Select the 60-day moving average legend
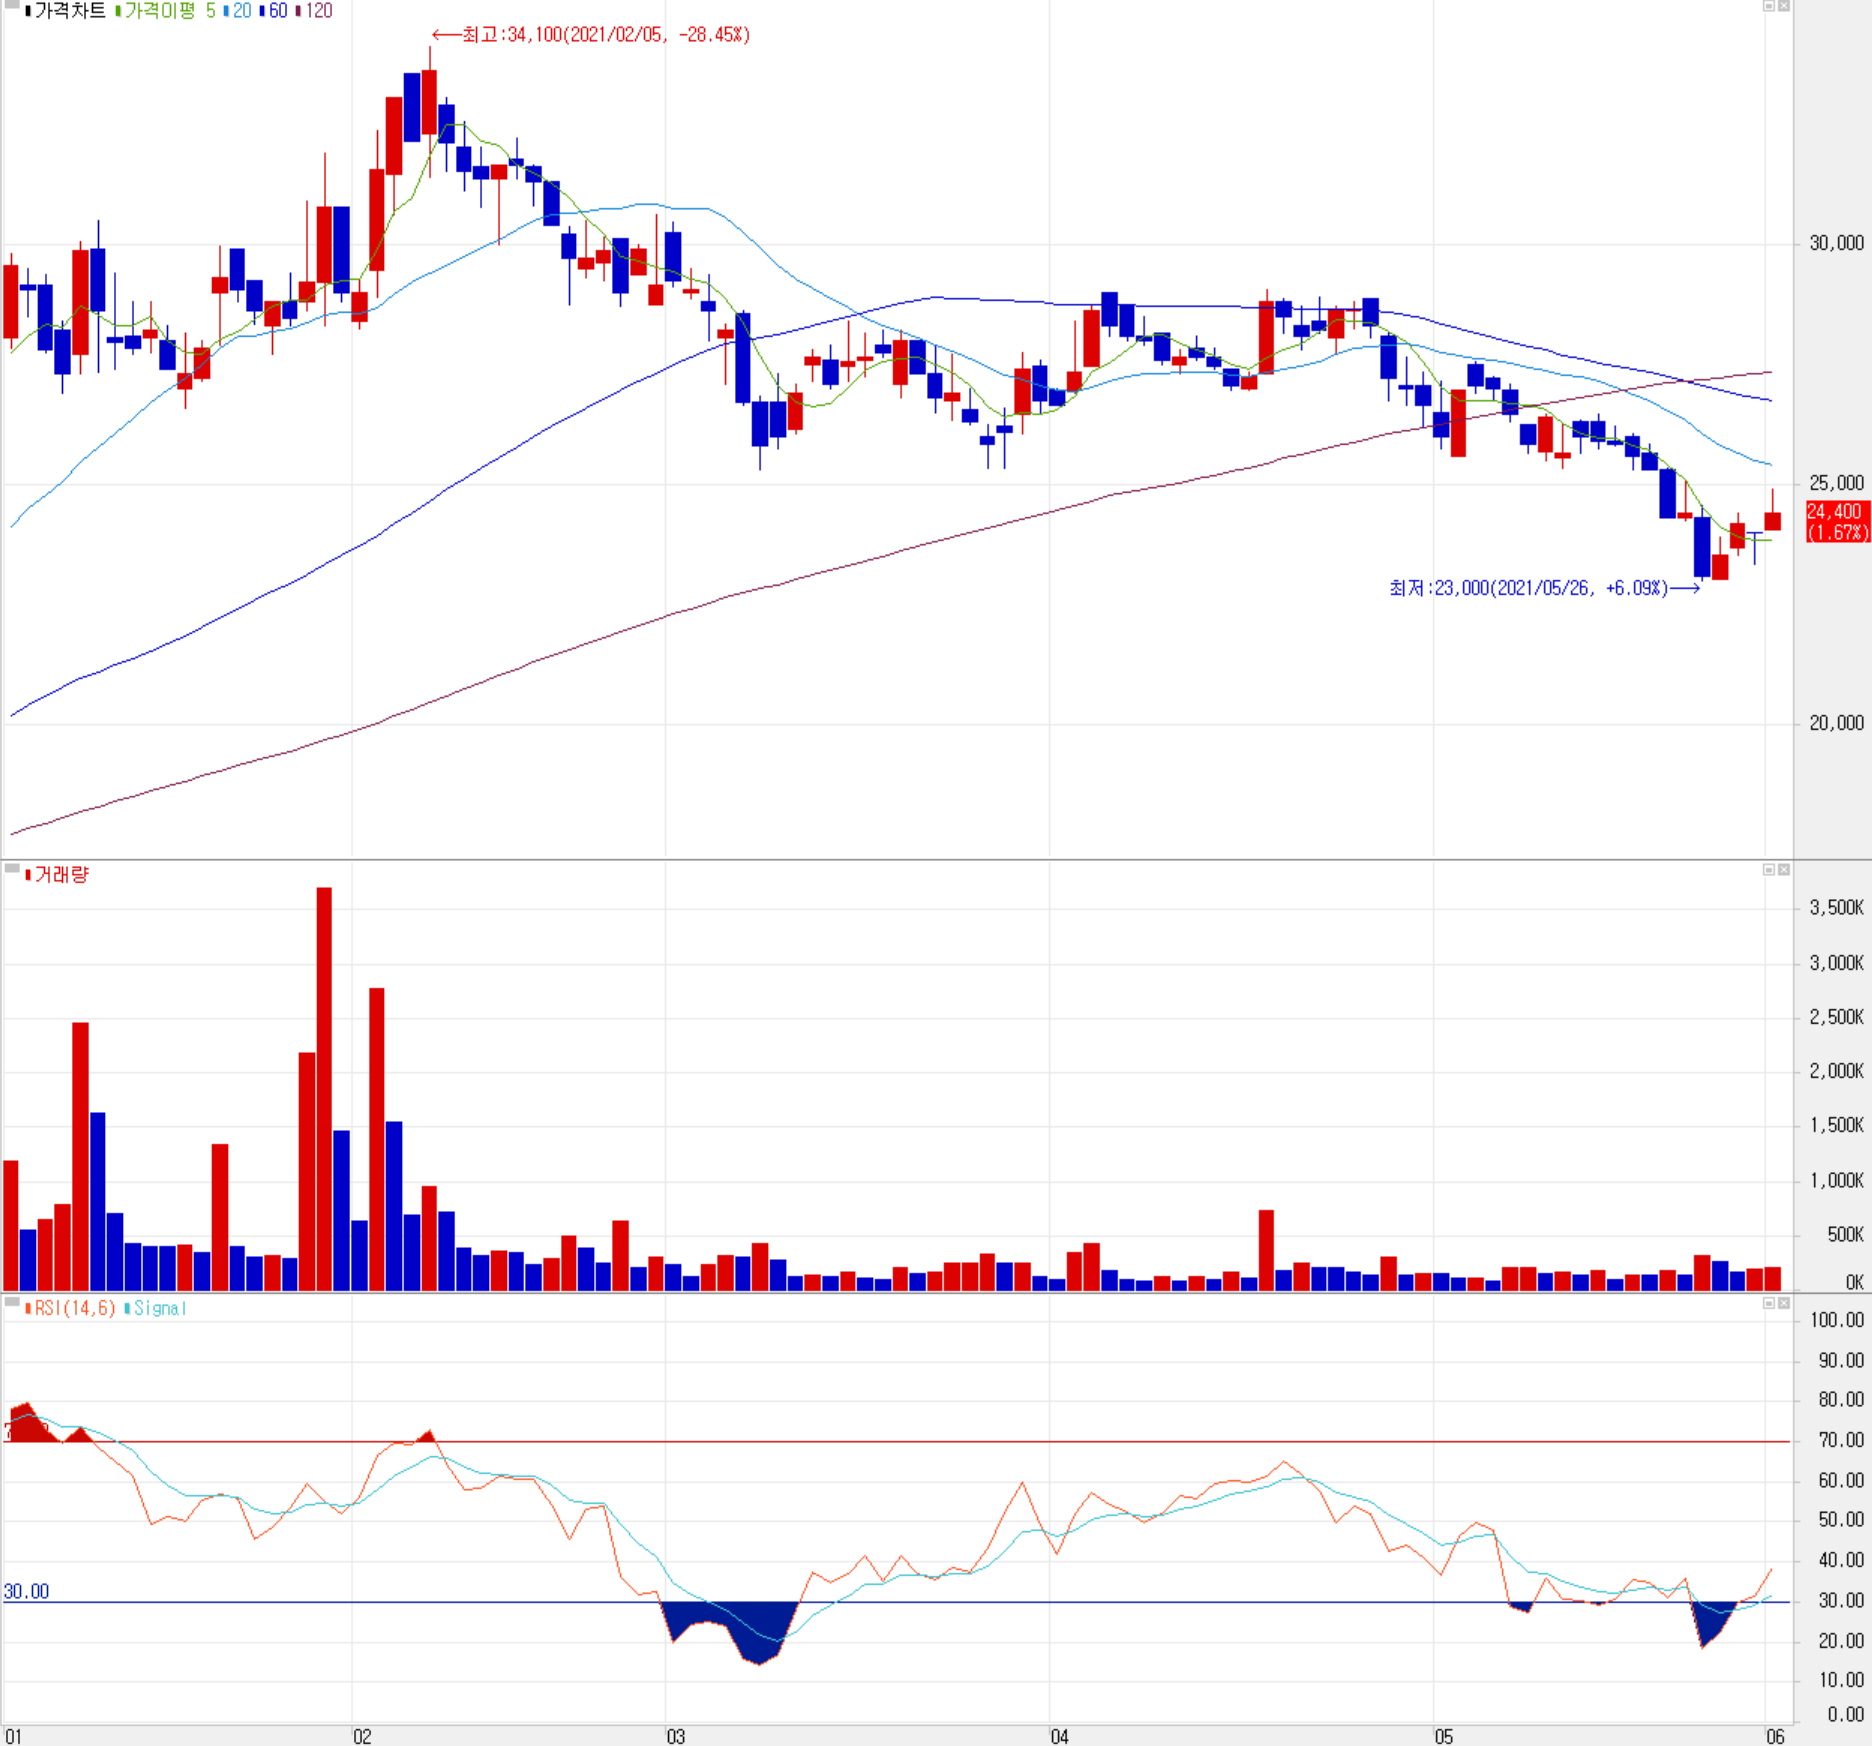 [274, 11]
